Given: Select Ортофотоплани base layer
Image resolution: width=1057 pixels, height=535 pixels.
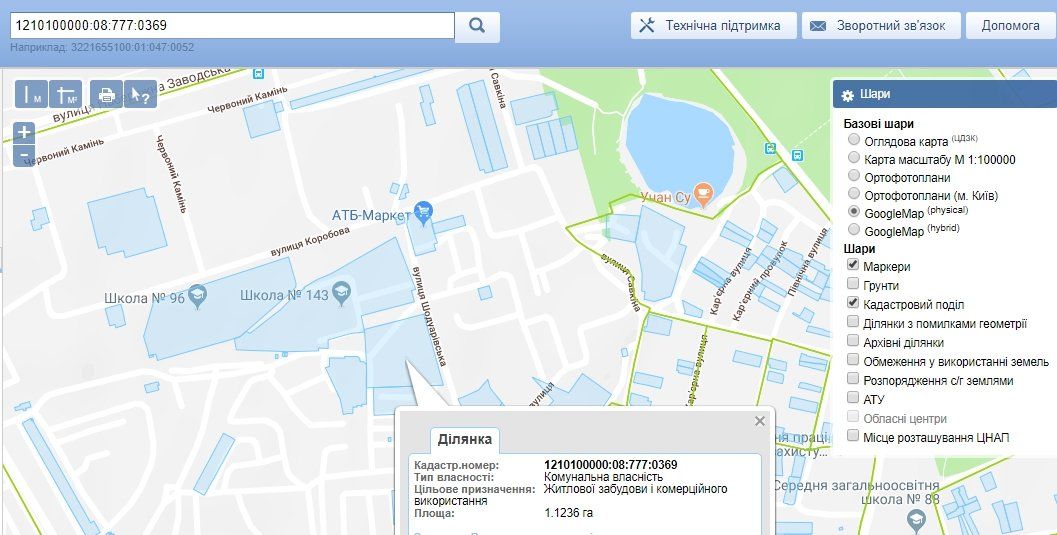Looking at the screenshot, I should pos(854,176).
